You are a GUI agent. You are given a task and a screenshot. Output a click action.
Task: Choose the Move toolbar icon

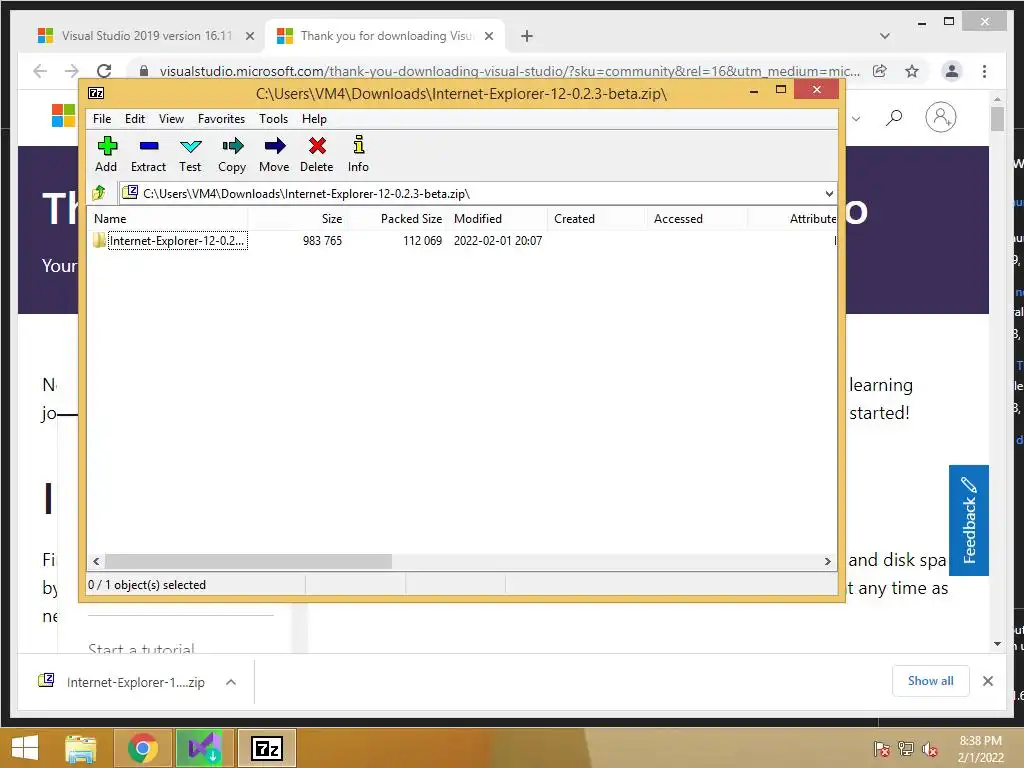274,154
